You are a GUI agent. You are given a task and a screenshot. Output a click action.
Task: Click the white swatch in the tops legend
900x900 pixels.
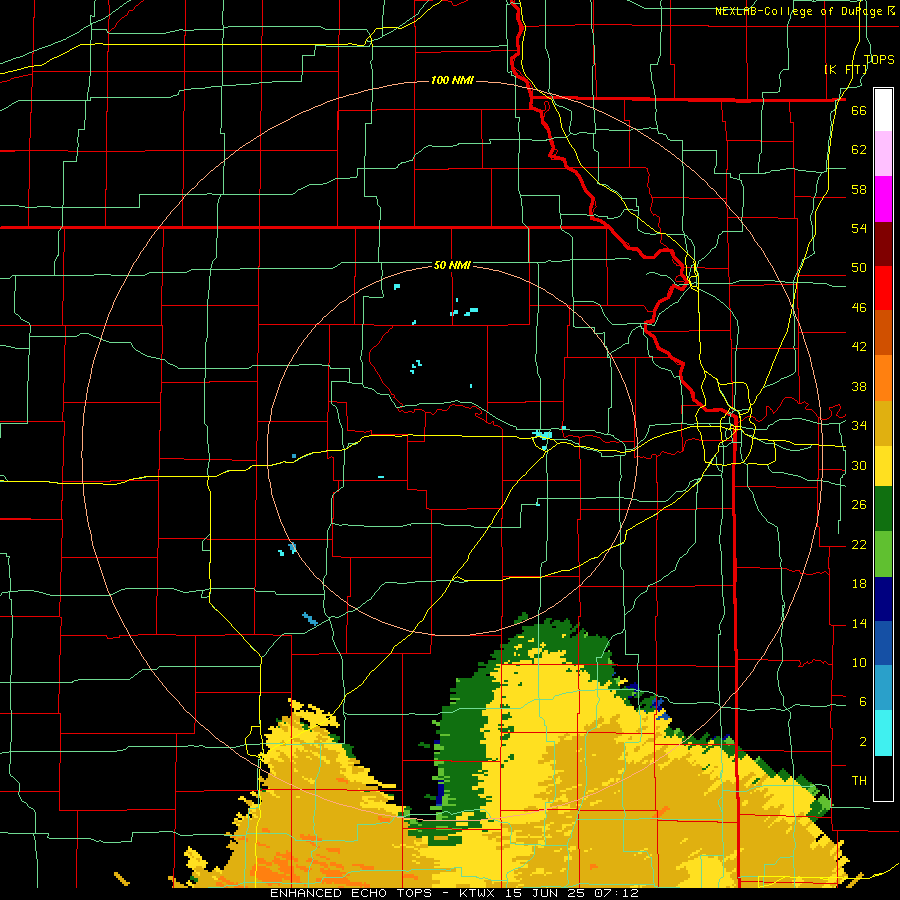click(x=883, y=110)
